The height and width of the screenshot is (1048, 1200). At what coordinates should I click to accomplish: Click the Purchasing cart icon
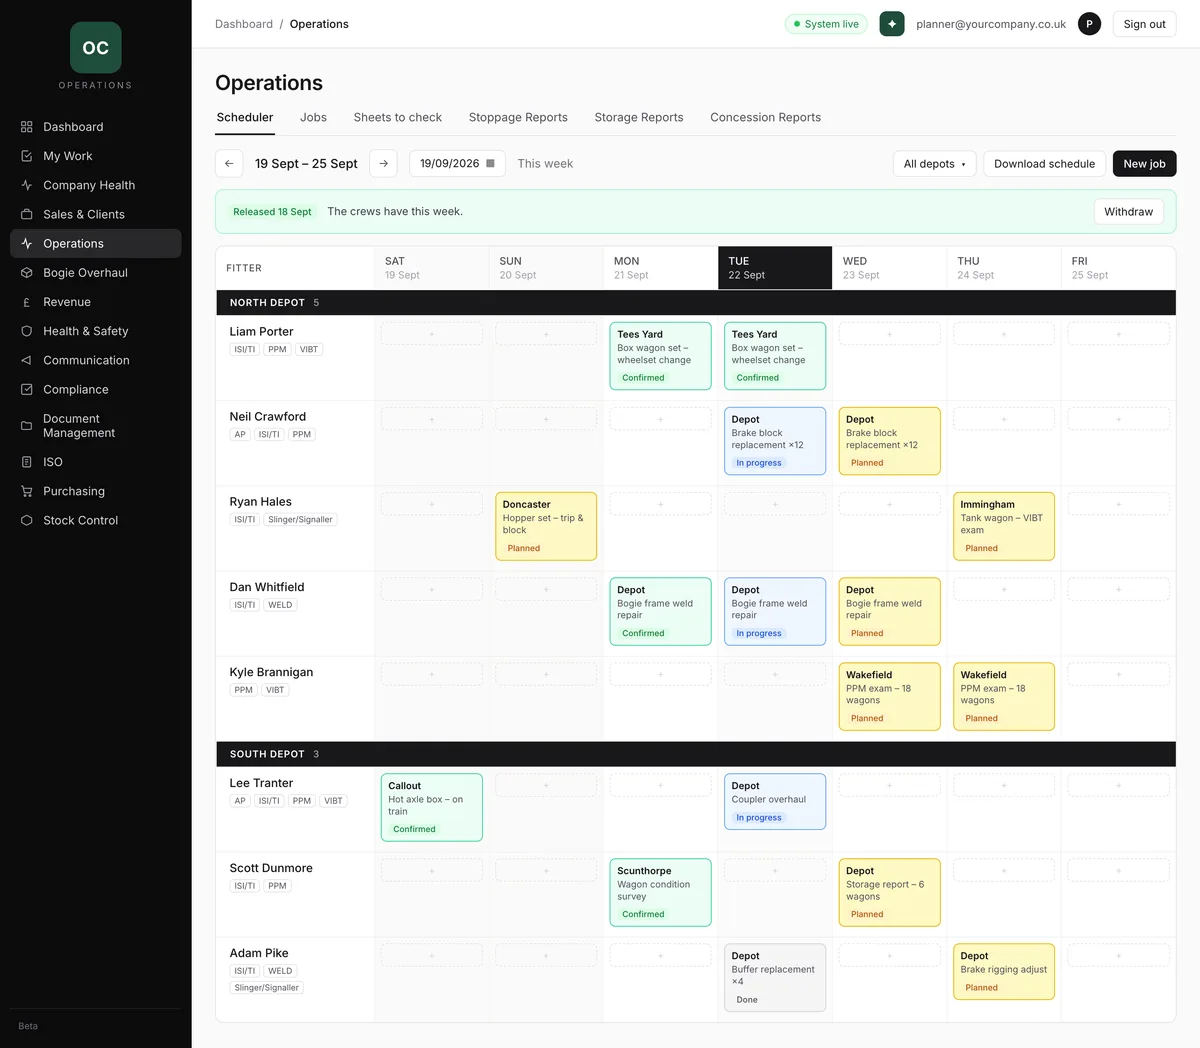[27, 491]
